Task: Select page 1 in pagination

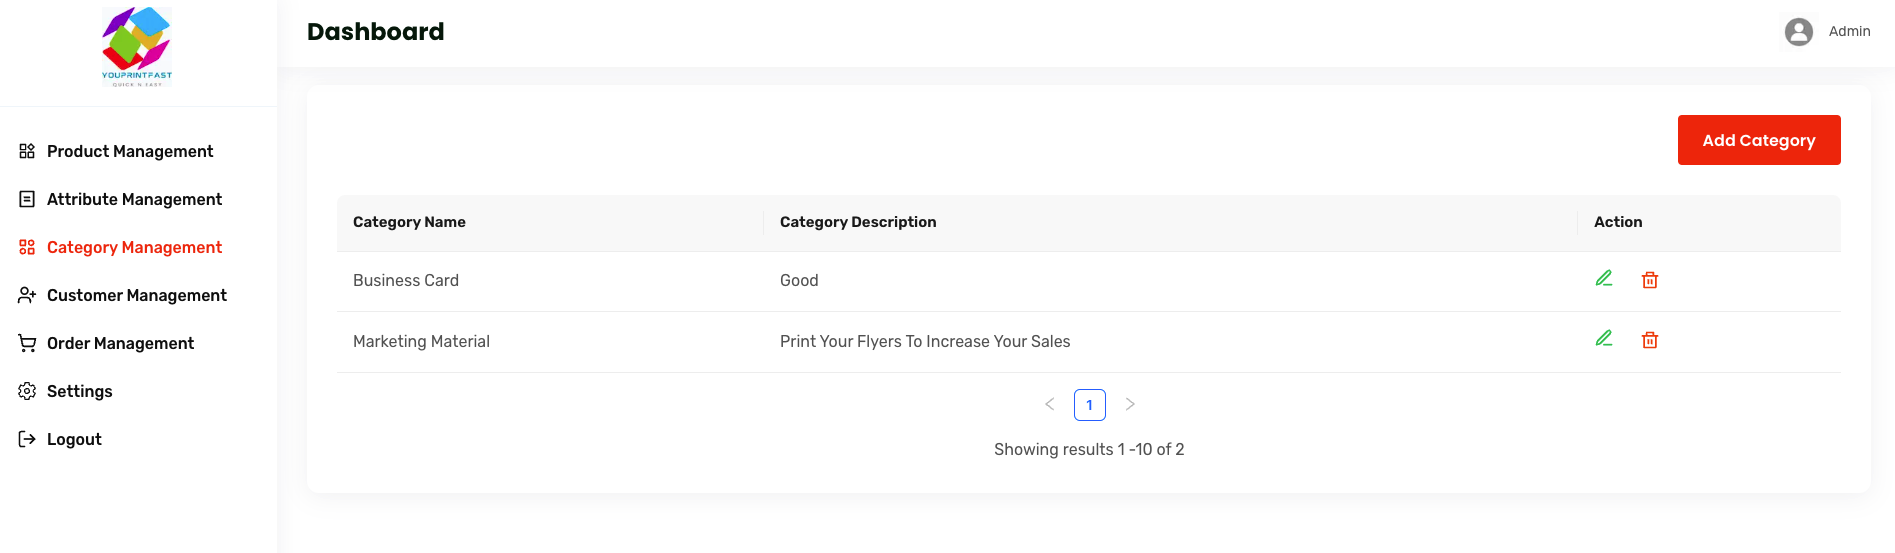Action: tap(1089, 405)
